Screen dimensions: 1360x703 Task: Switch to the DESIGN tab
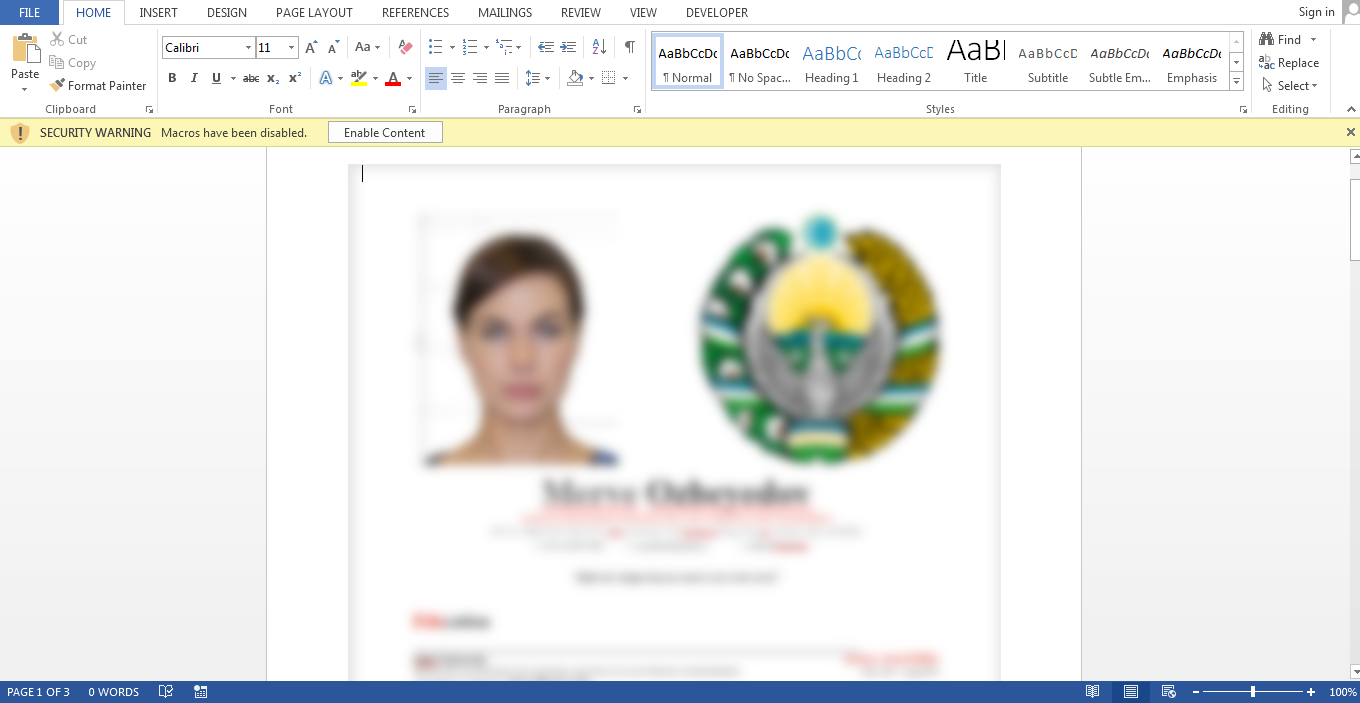tap(227, 13)
